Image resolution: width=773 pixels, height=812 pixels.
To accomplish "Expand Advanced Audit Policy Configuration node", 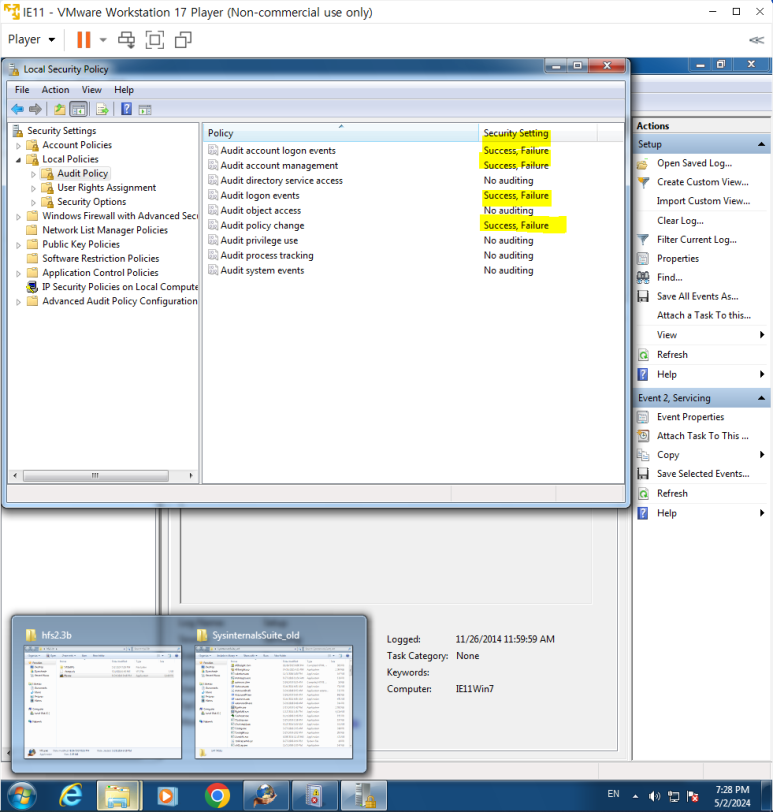I will [x=18, y=302].
